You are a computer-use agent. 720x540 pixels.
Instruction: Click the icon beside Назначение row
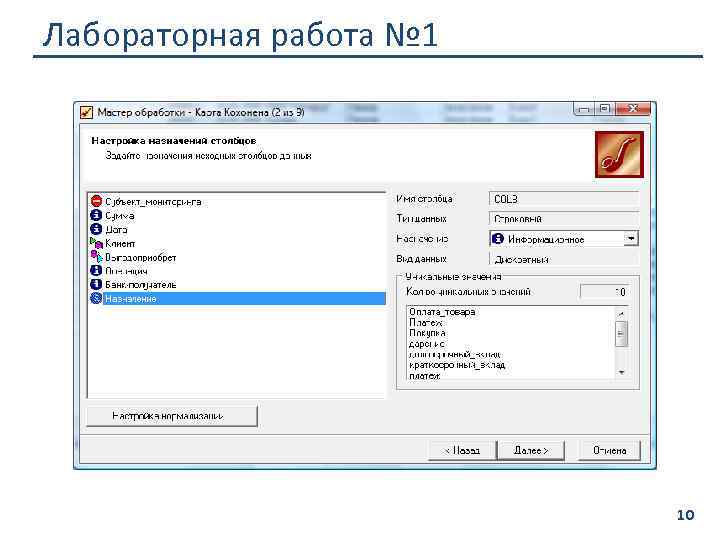96,298
